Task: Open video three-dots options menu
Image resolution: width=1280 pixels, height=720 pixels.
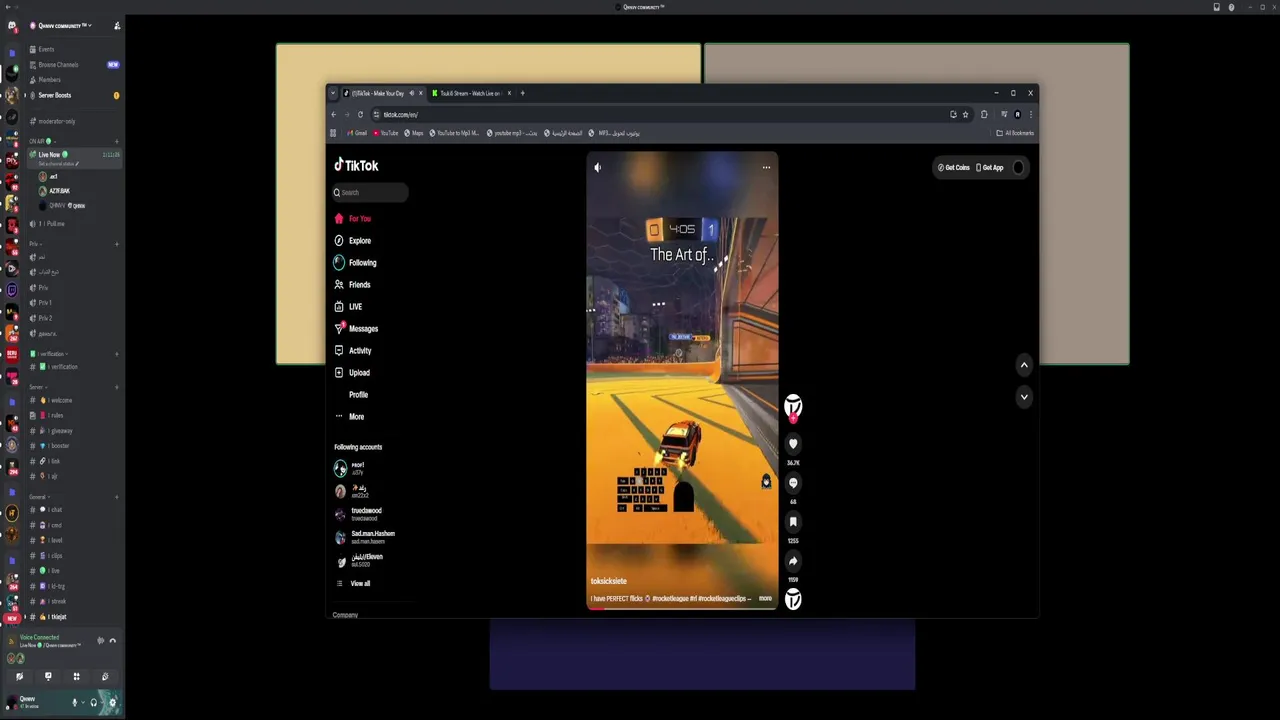Action: point(766,168)
